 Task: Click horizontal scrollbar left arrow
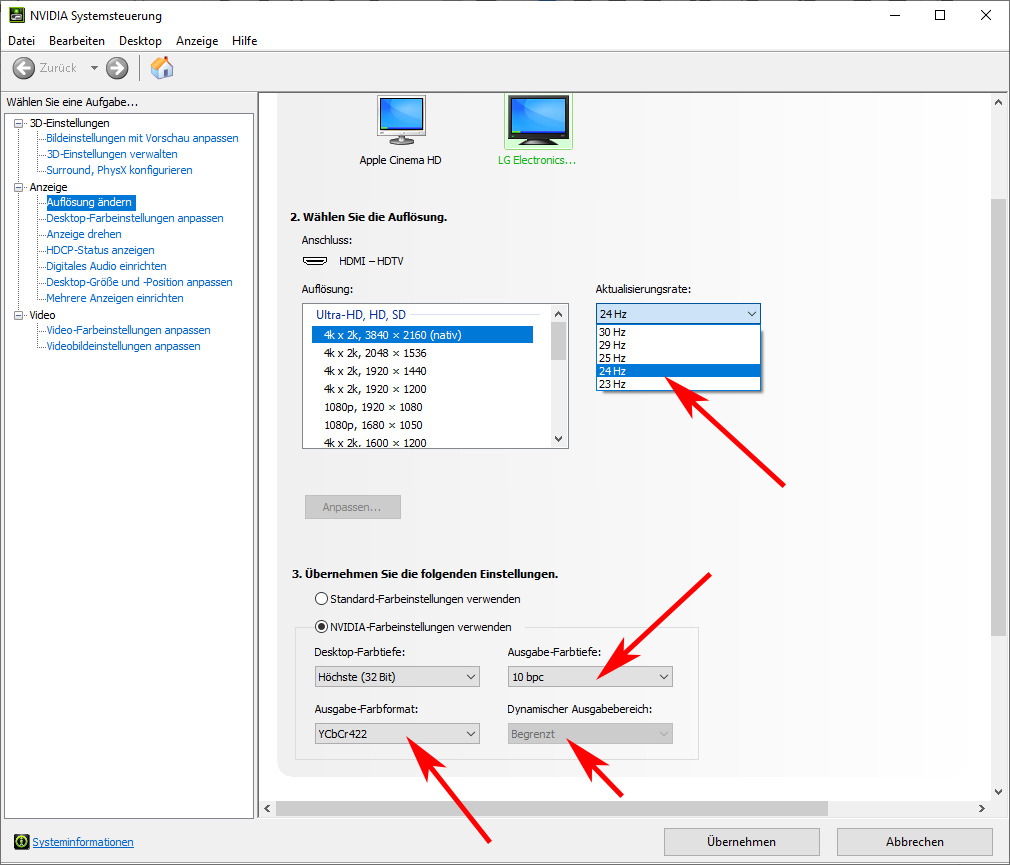pos(268,808)
